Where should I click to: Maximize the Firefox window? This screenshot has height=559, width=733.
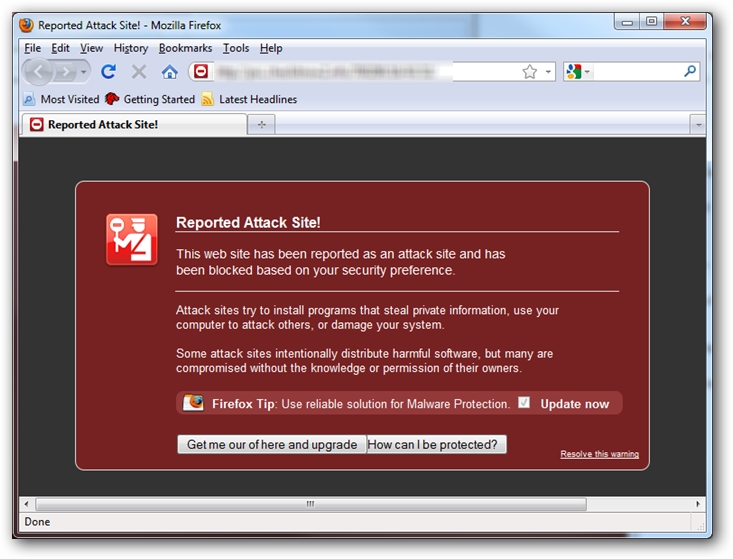pyautogui.click(x=651, y=22)
